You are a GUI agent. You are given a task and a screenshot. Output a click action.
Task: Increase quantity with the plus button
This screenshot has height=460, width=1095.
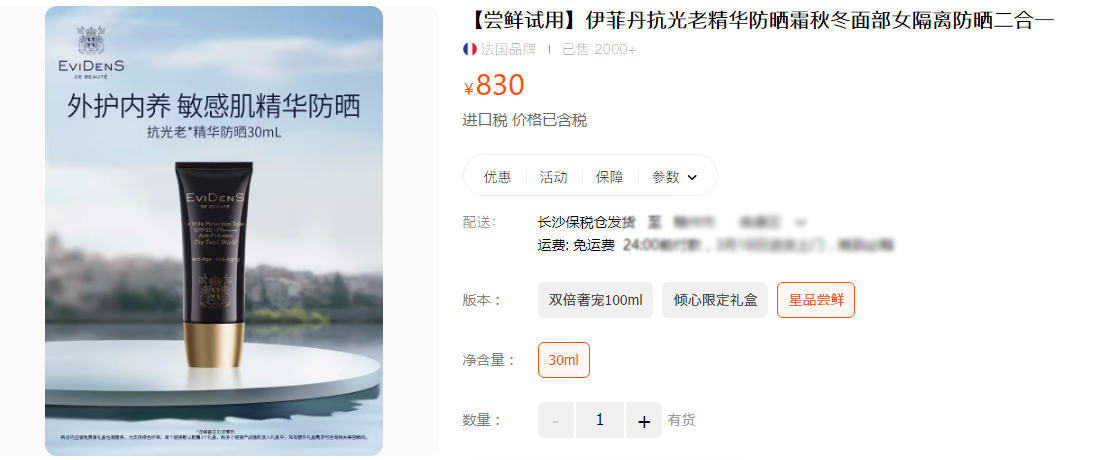pos(644,420)
